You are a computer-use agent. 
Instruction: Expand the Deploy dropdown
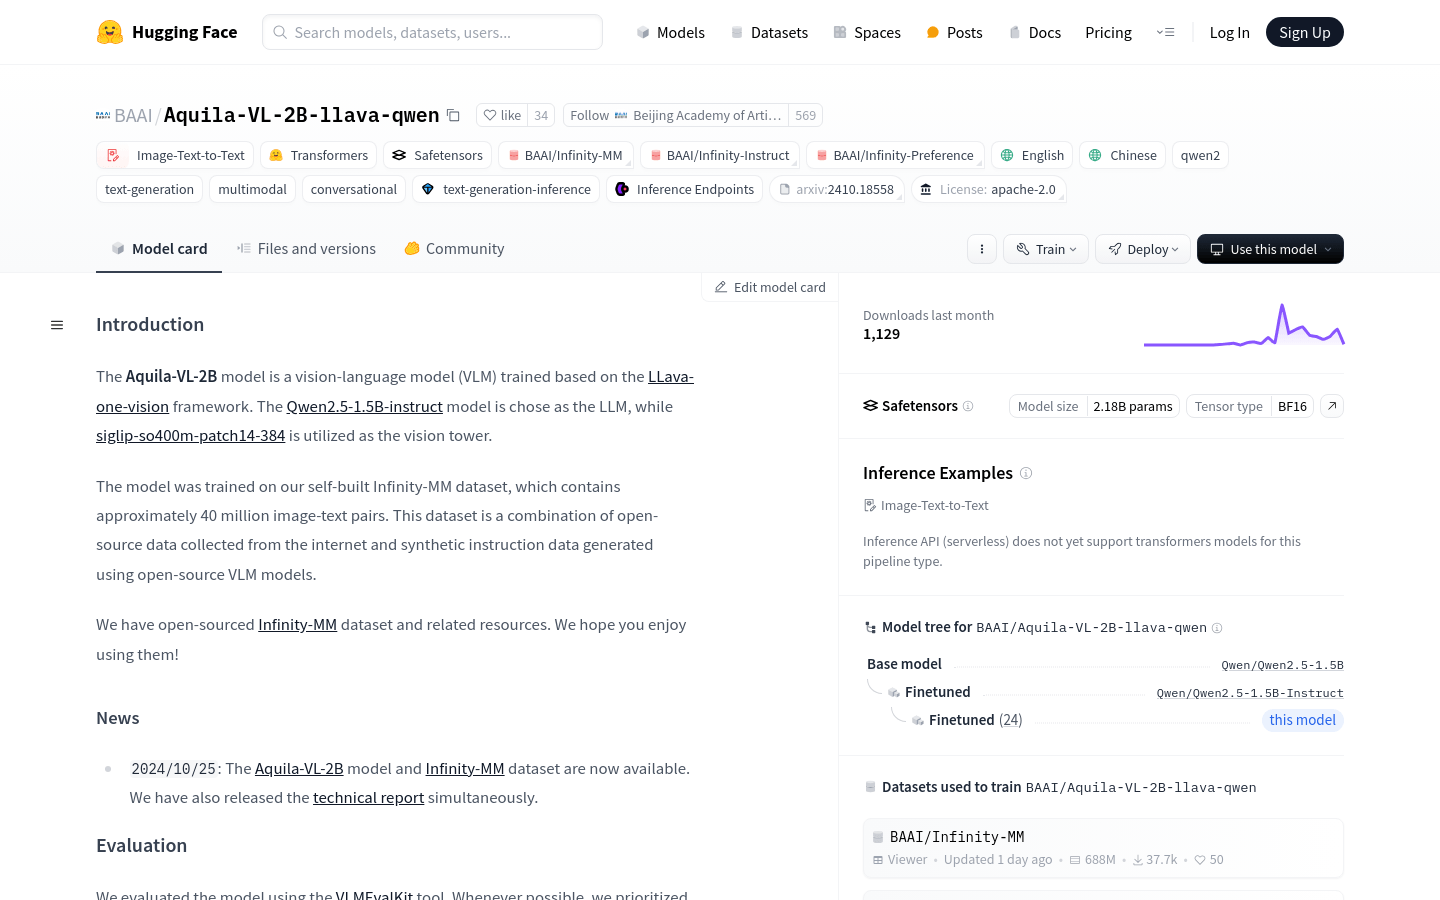[1143, 249]
